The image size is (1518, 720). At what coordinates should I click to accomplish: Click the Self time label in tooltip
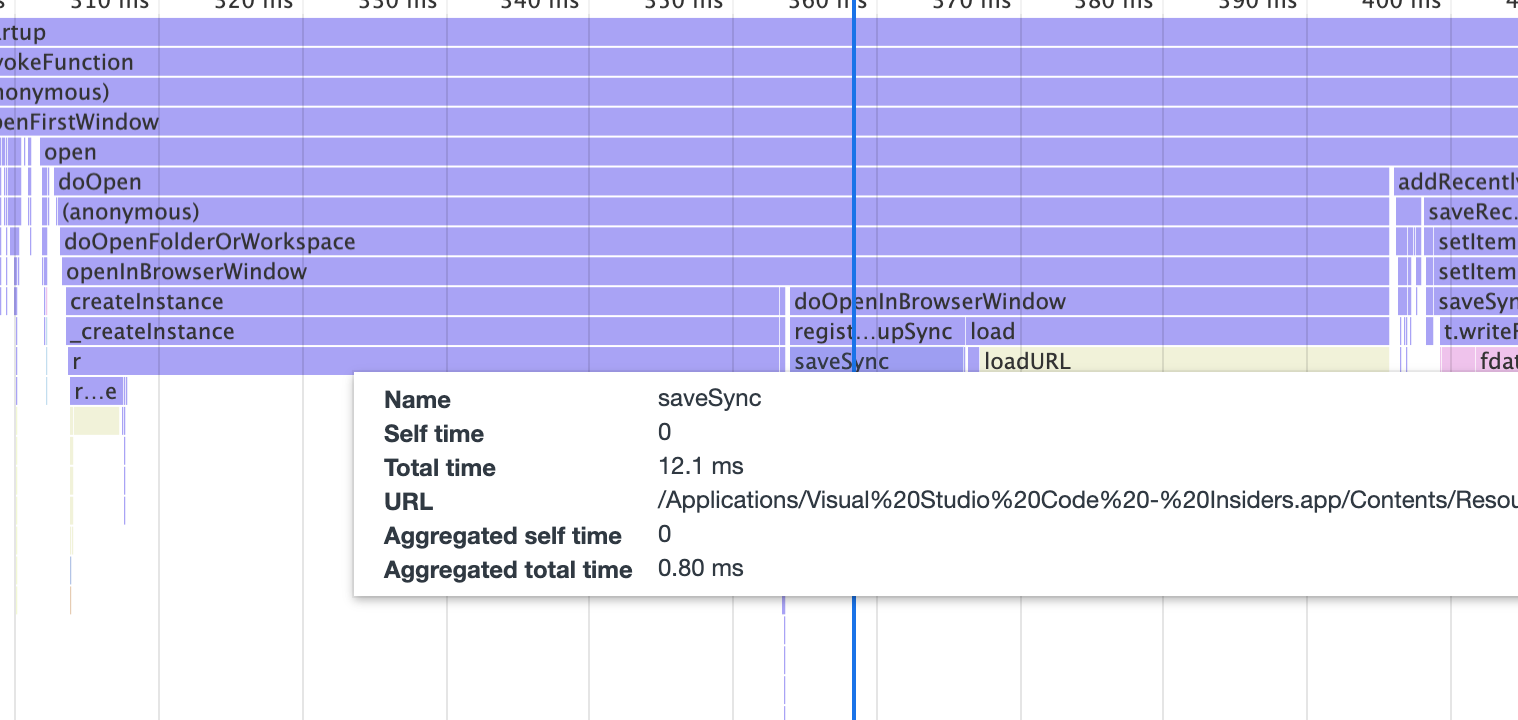pos(434,434)
